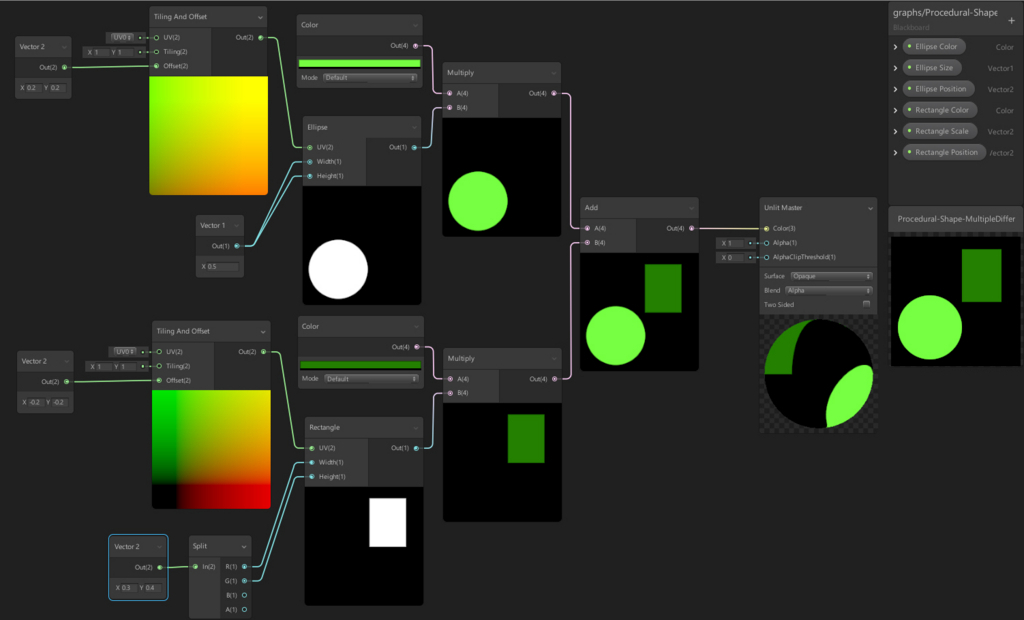
Task: Collapse the Rectangle node with its chevron
Action: [415, 428]
